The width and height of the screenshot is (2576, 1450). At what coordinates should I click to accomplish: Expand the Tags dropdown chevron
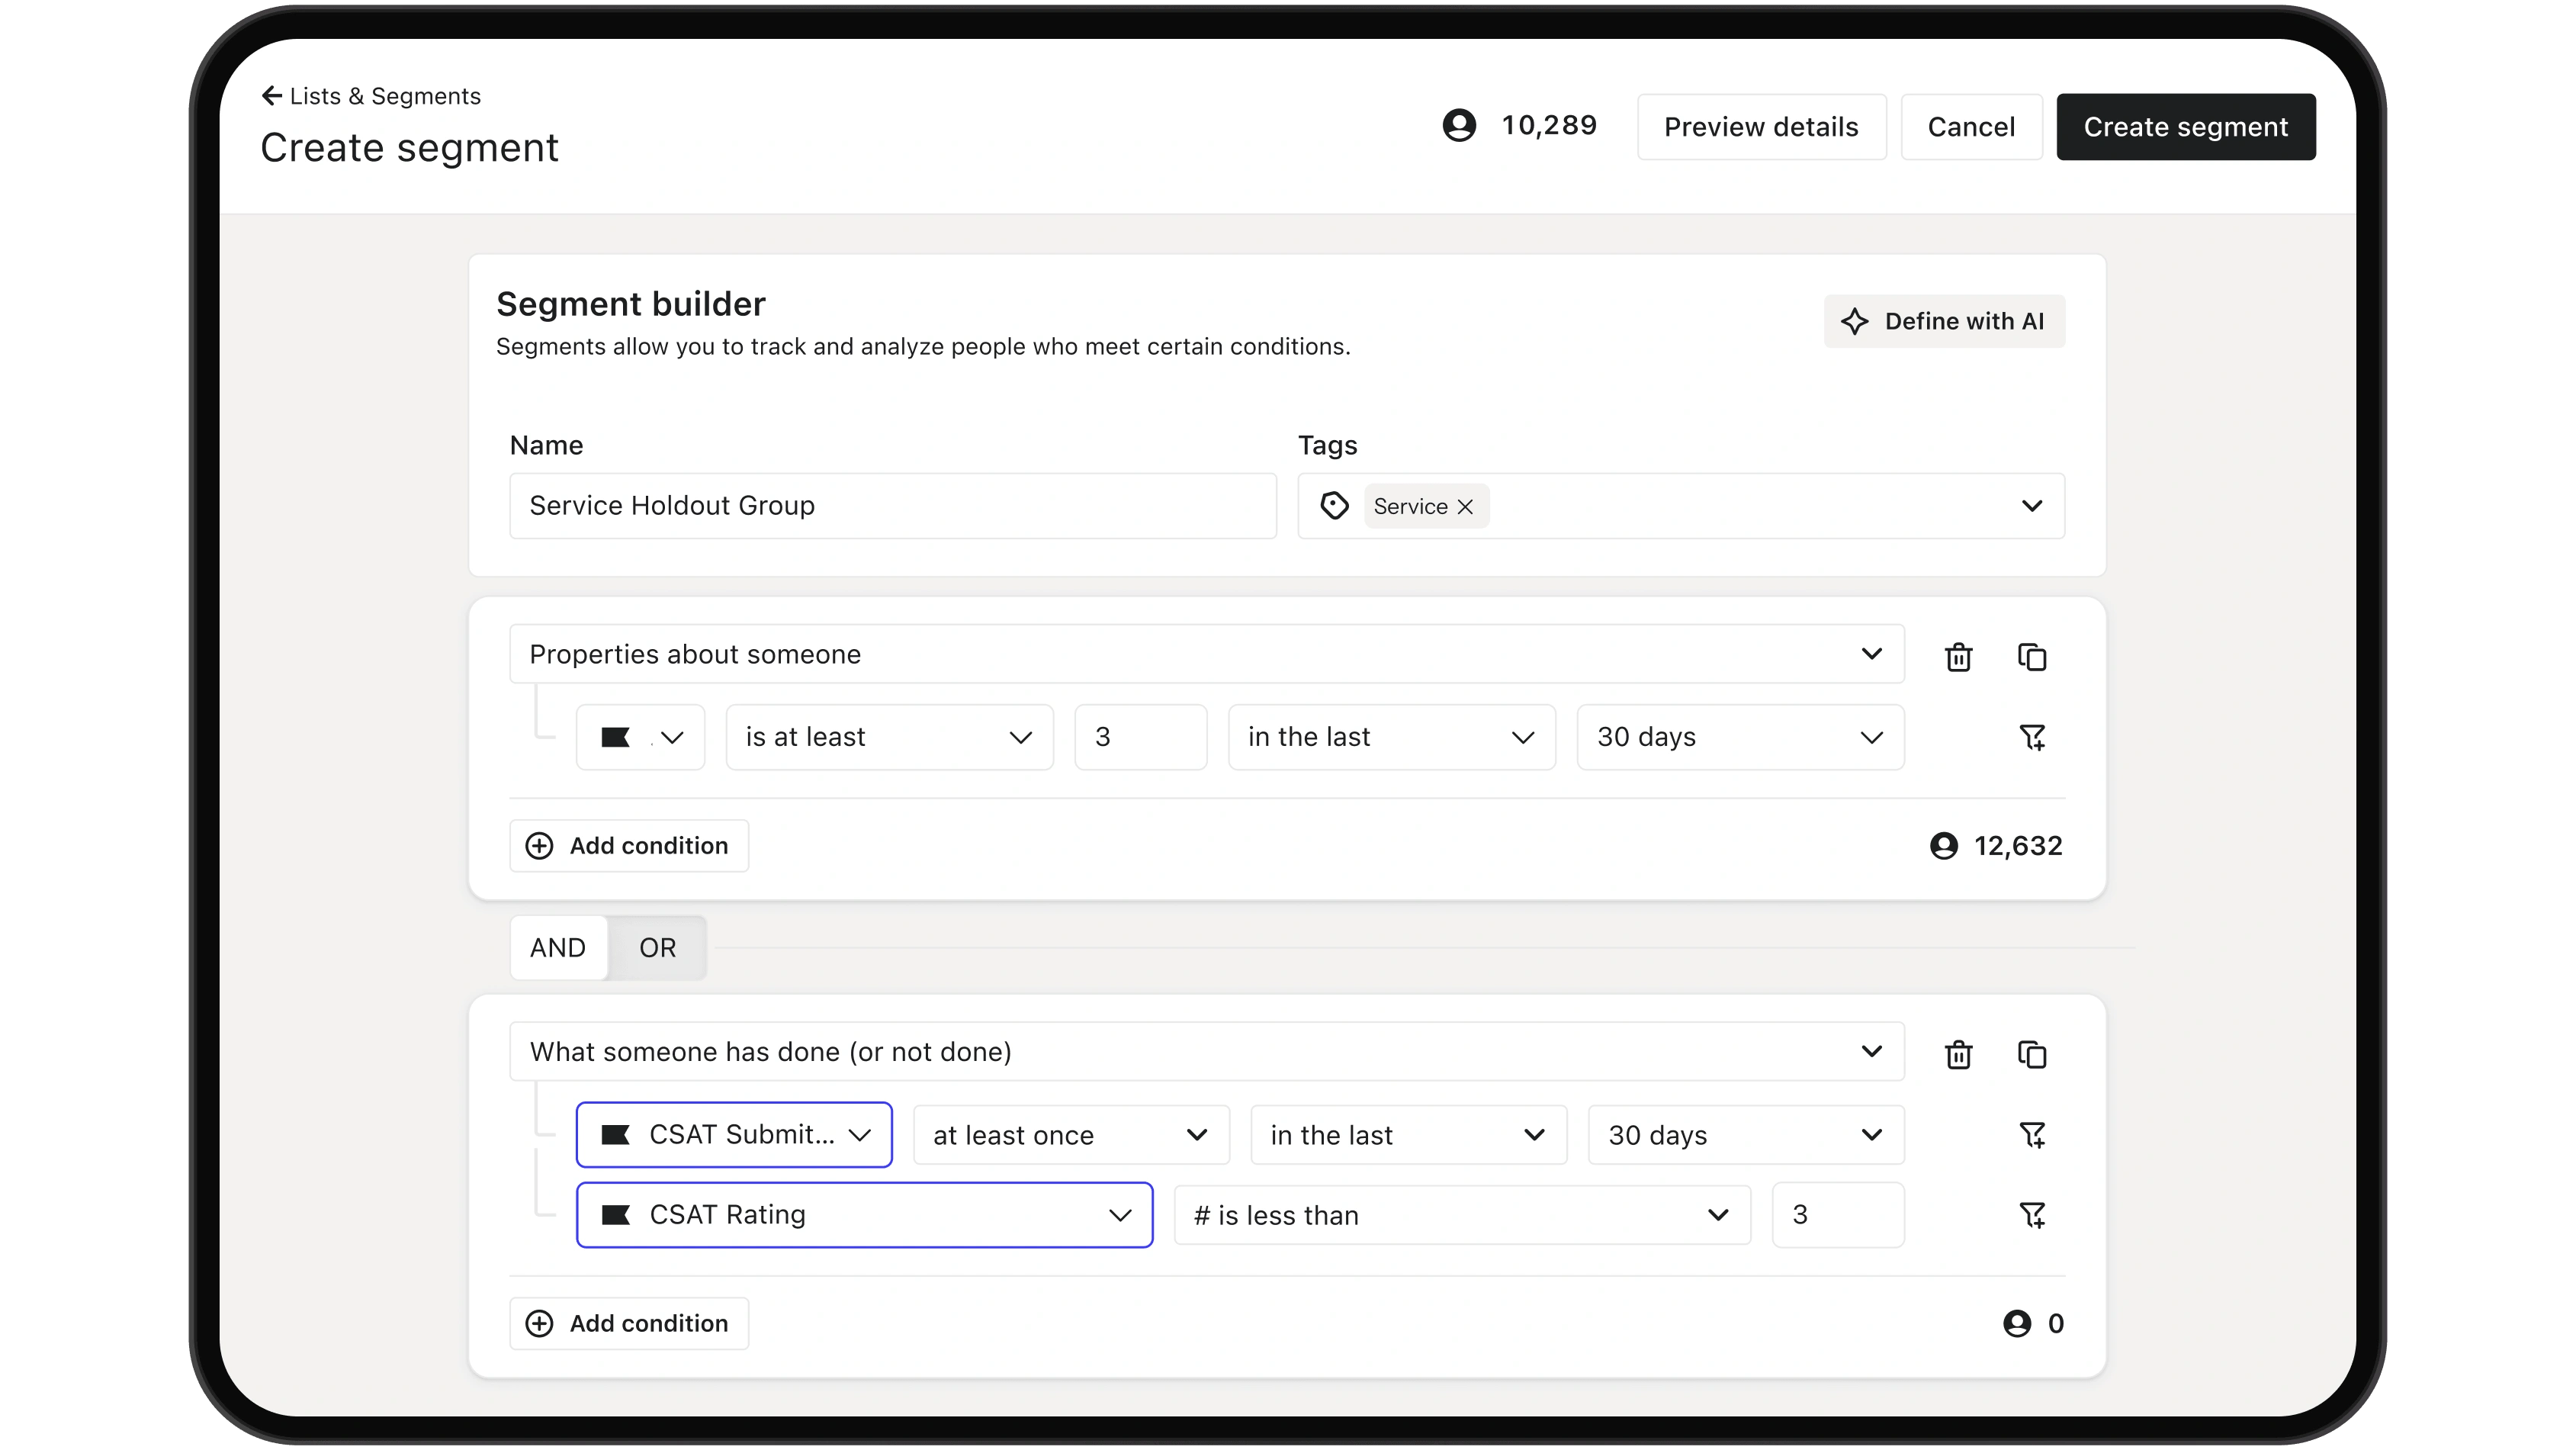click(2031, 506)
